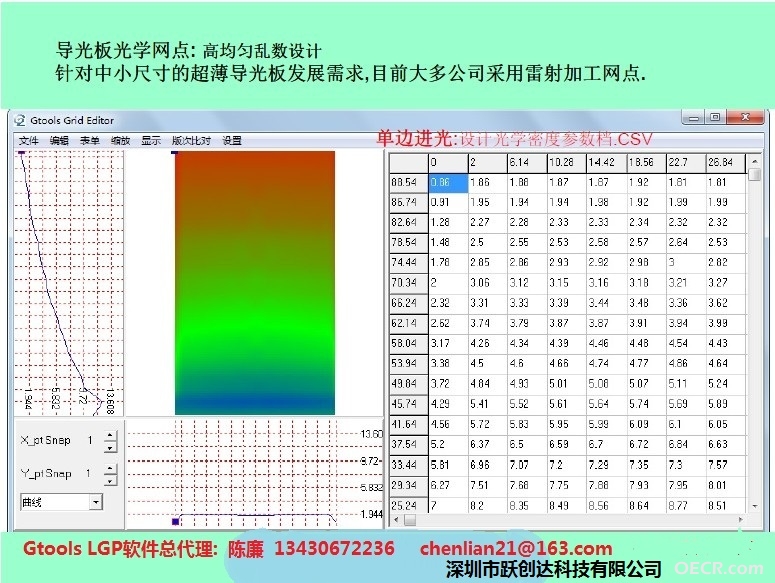Select row header 66.24

408,303
